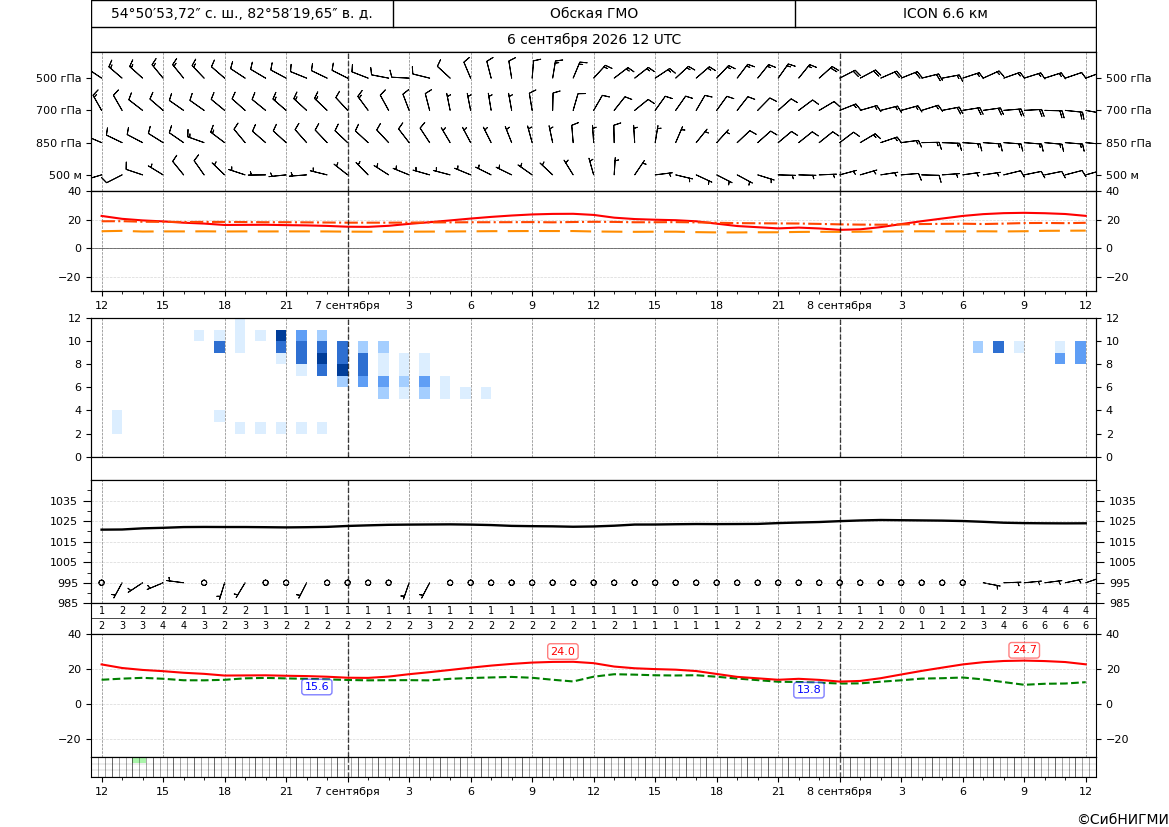This screenshot has height=827, width=1169.
Task: Click the ICON 6.6 км model label
Action: (945, 14)
